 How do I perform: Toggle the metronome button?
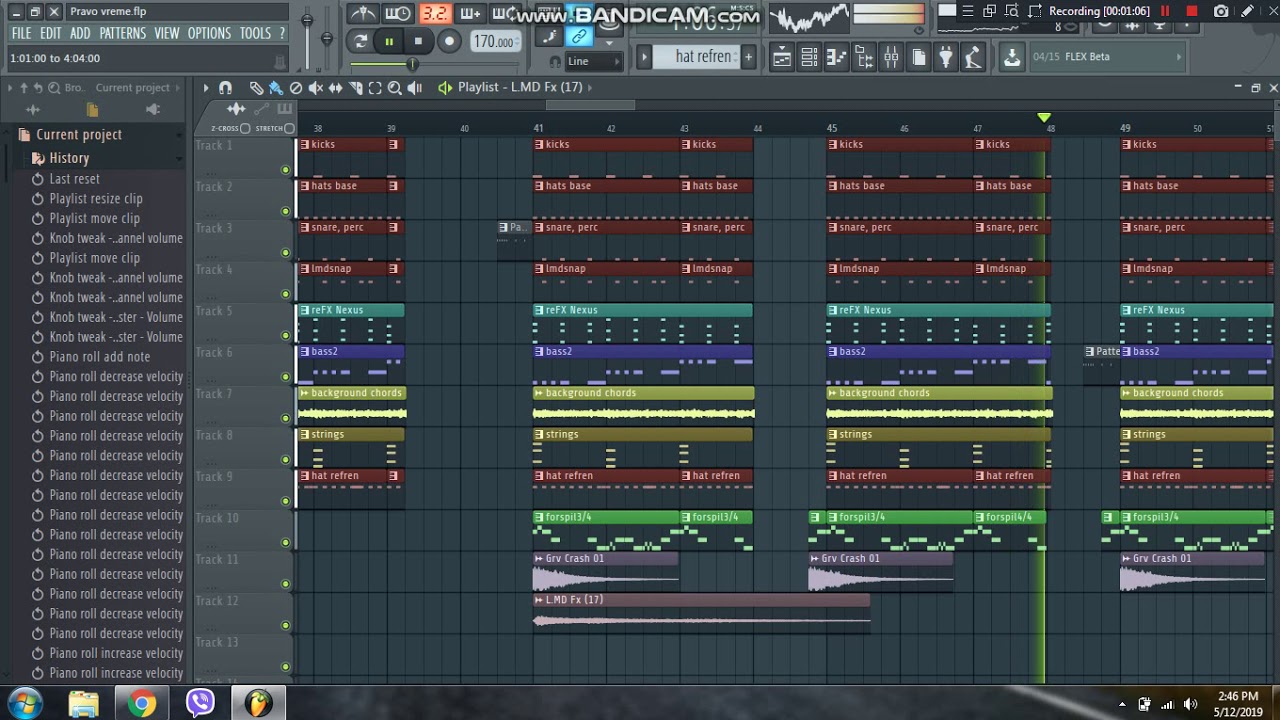(x=364, y=13)
